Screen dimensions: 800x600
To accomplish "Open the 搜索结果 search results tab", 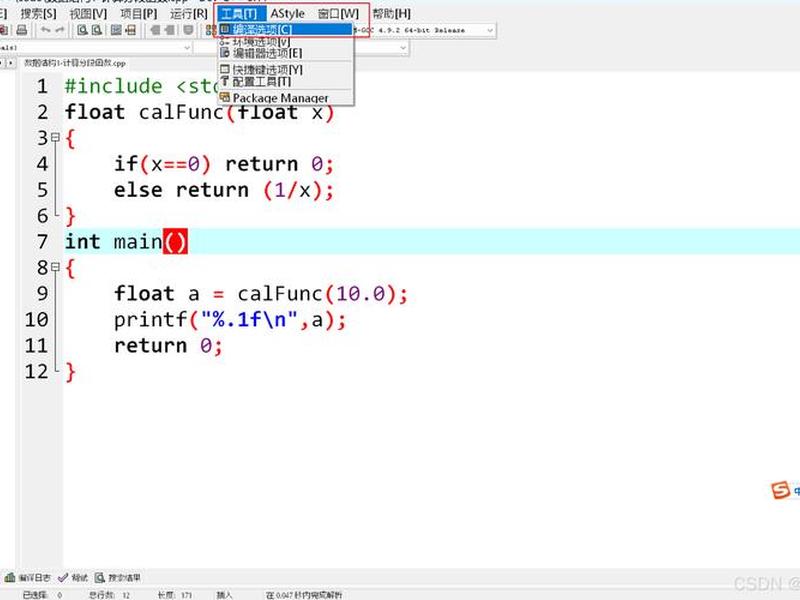I will click(118, 577).
